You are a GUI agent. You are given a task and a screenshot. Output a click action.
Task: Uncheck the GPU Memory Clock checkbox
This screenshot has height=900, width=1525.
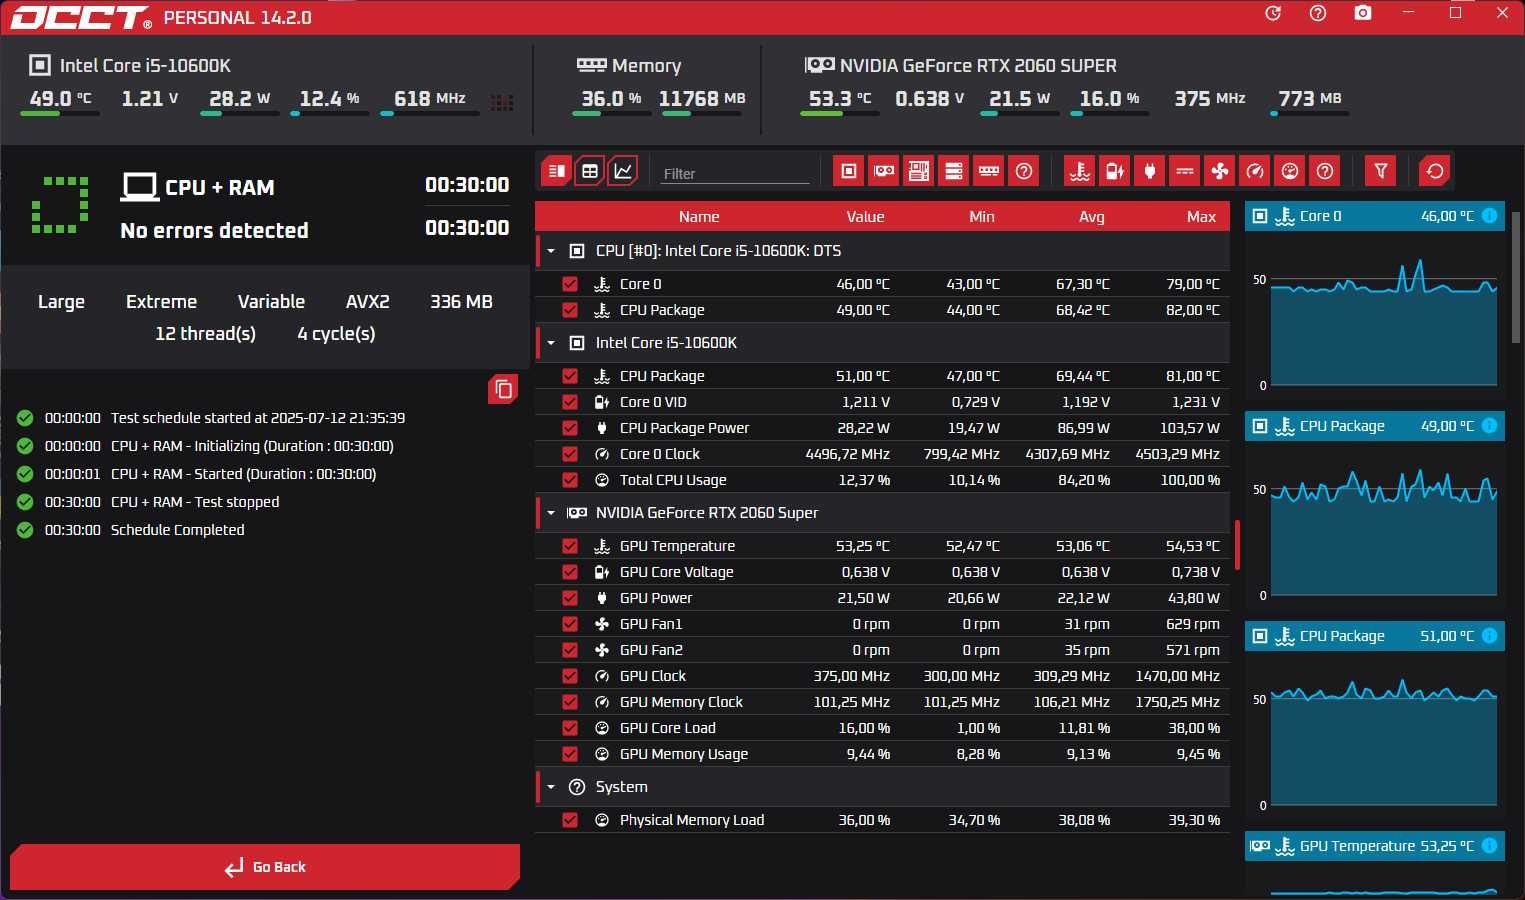point(570,702)
